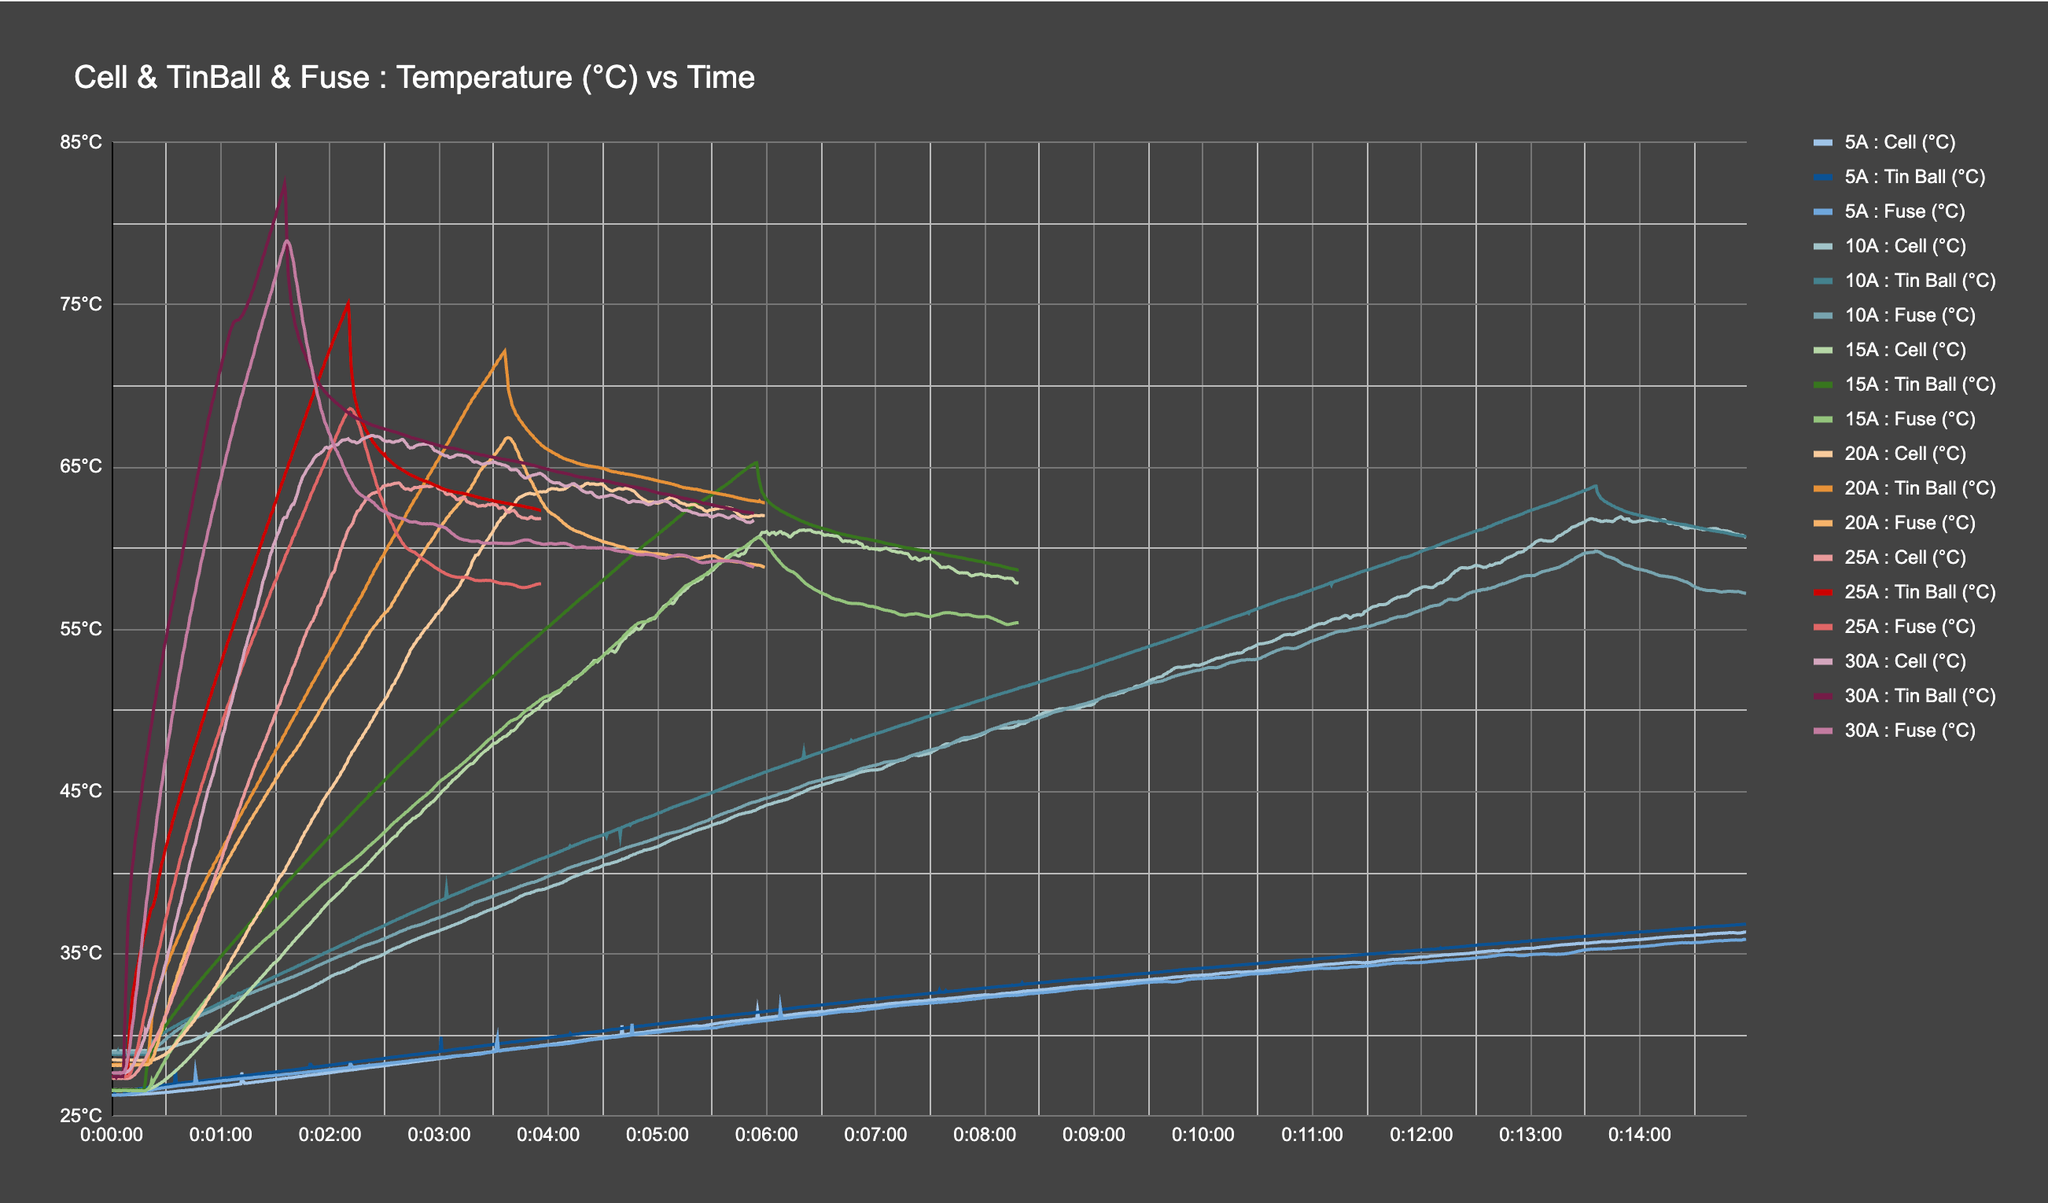The width and height of the screenshot is (2048, 1203).
Task: Click the '30A : Cell (°C)' legend label
Action: (x=1905, y=662)
